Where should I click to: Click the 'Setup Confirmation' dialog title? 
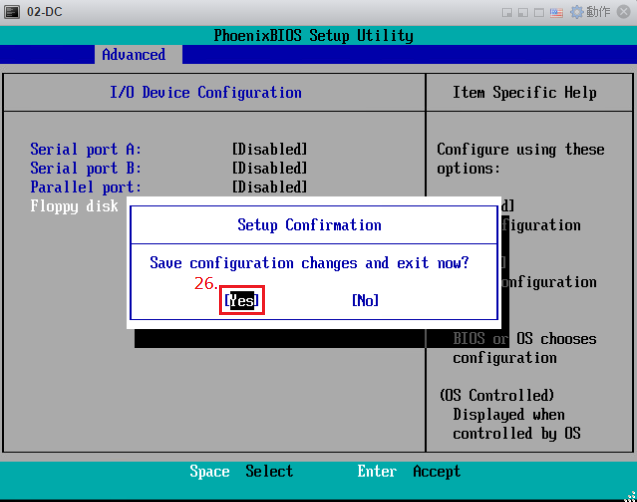(x=309, y=225)
